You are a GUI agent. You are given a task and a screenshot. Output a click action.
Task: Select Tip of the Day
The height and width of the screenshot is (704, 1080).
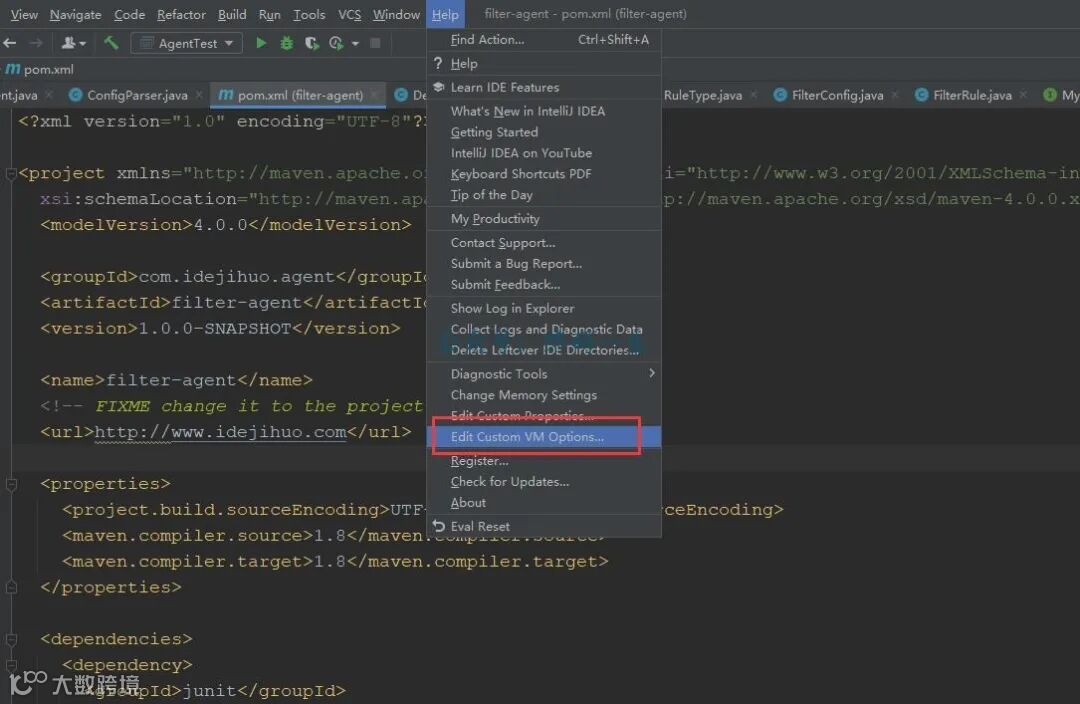pos(544,195)
